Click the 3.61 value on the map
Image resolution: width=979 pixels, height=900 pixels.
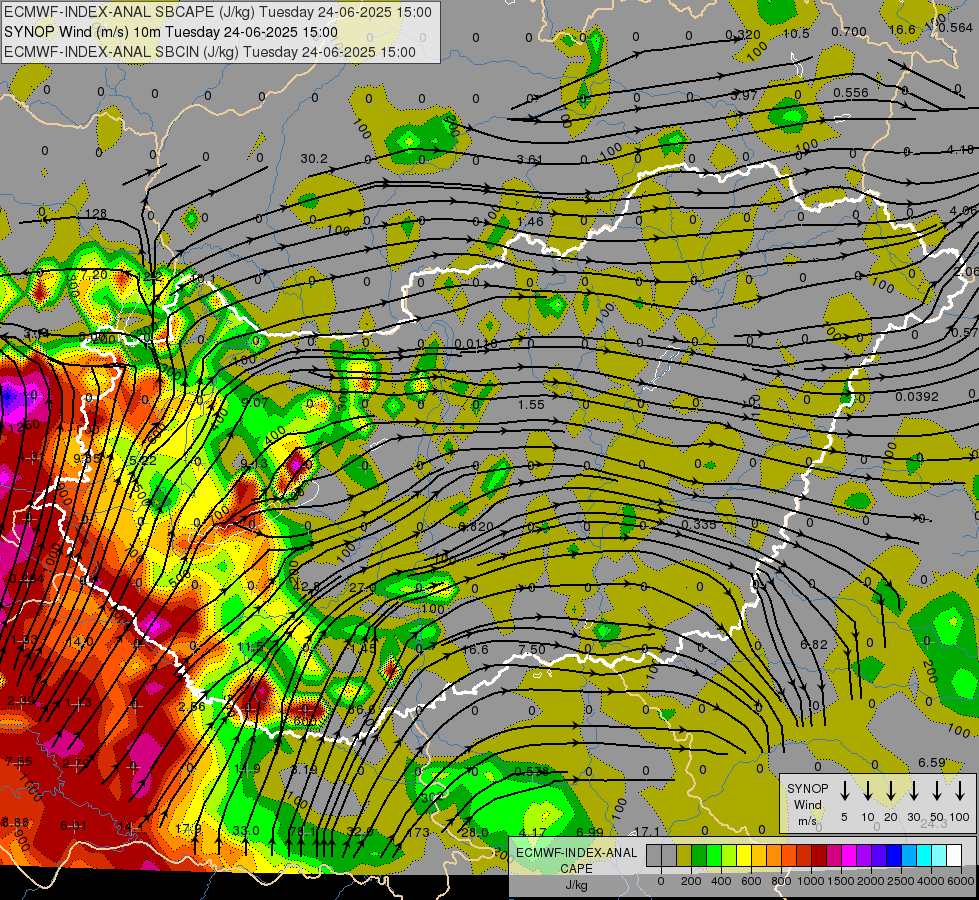[x=529, y=159]
